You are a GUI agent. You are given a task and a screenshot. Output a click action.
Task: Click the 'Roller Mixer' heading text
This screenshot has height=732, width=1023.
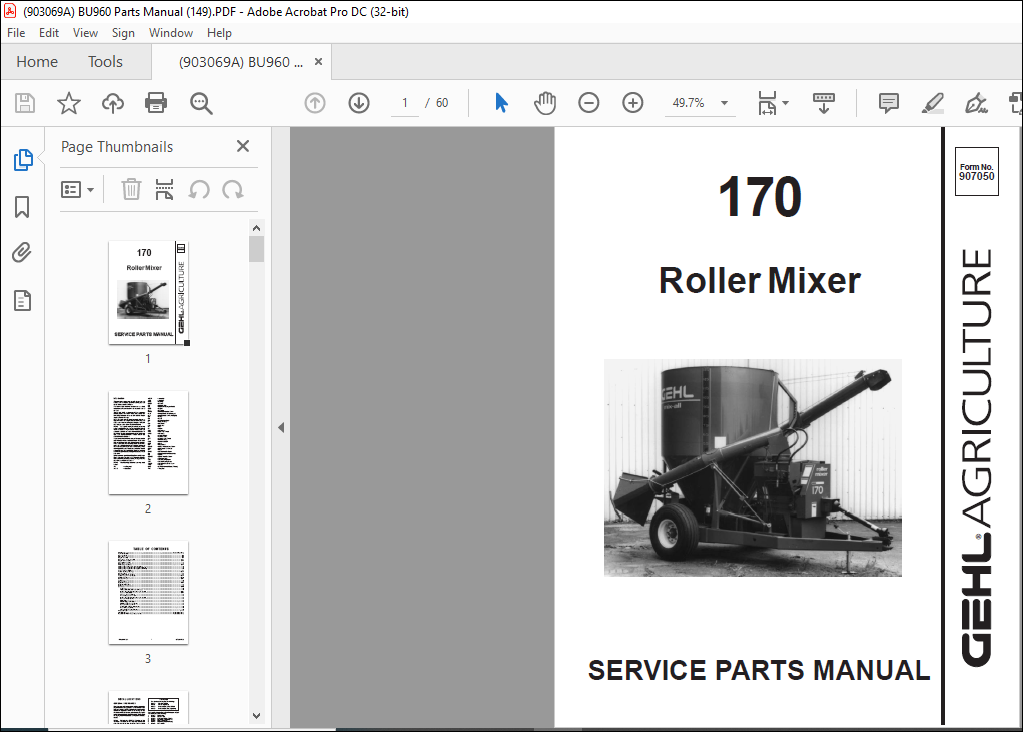coord(759,281)
